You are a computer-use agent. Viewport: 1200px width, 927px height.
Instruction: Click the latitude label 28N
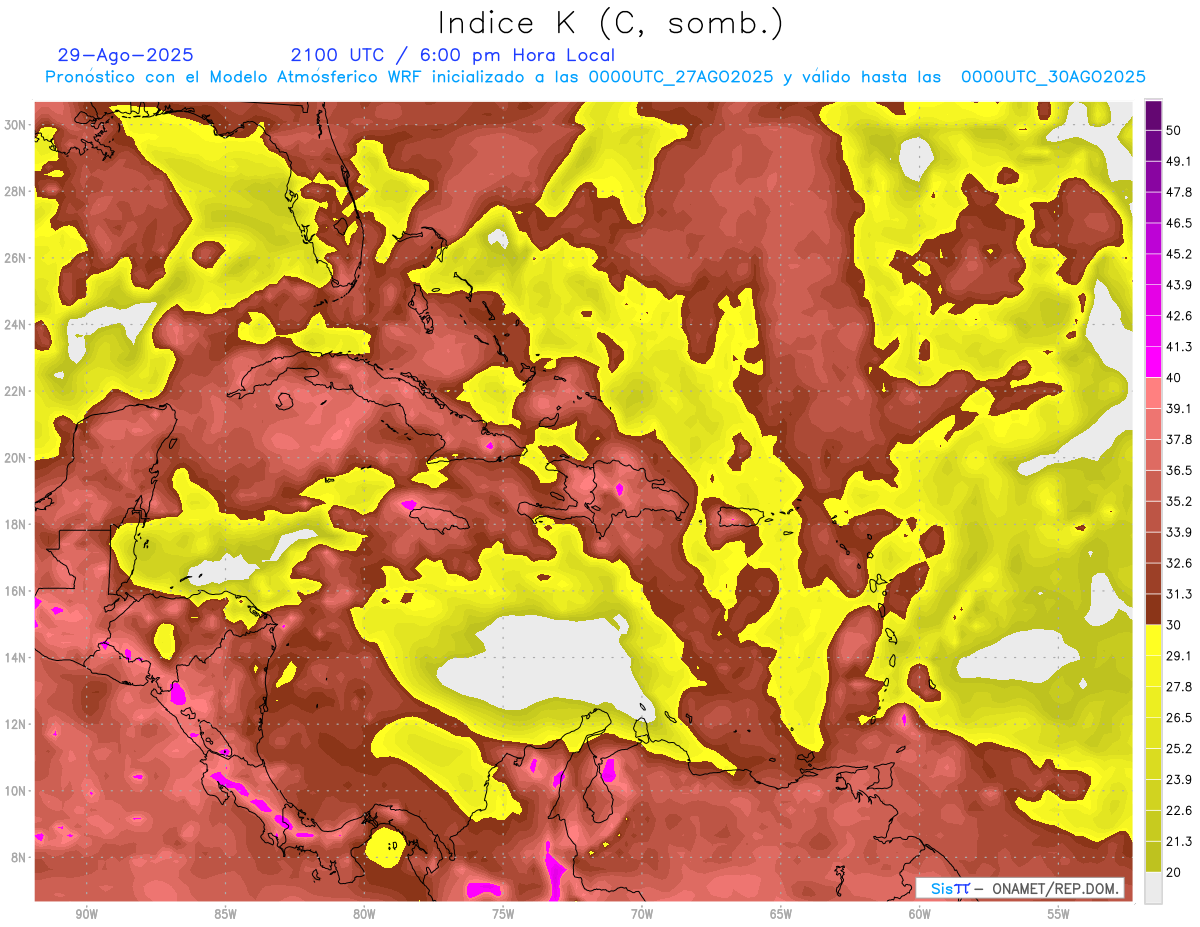[15, 191]
